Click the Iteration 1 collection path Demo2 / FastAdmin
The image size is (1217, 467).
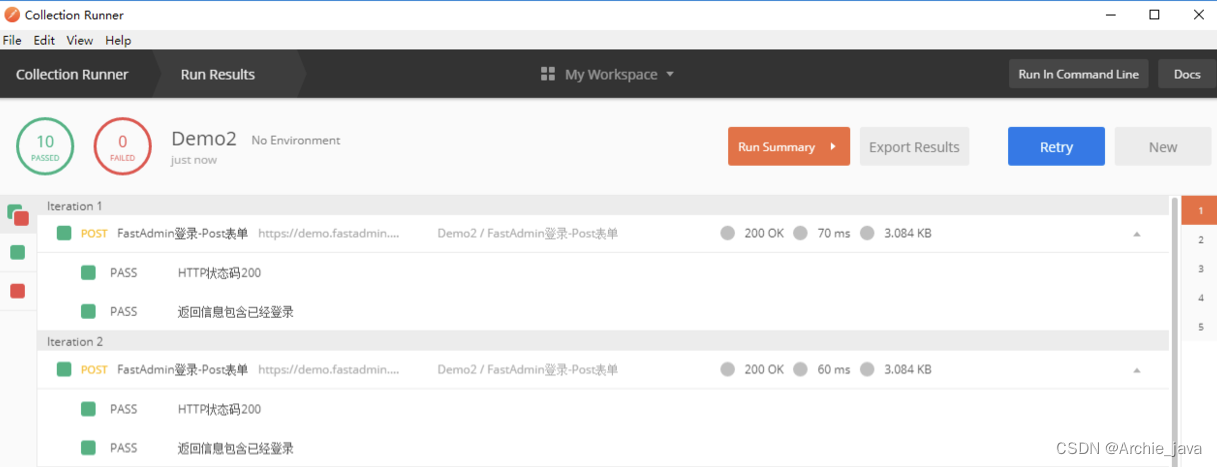[x=527, y=233]
